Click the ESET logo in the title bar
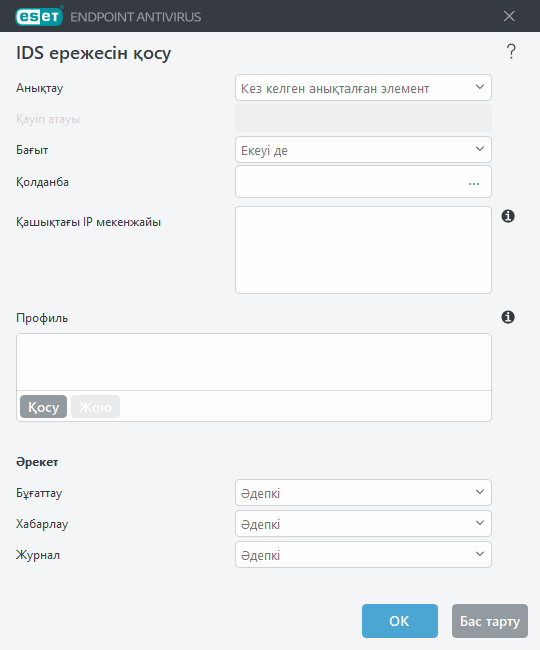This screenshot has height=650, width=540. click(x=39, y=16)
